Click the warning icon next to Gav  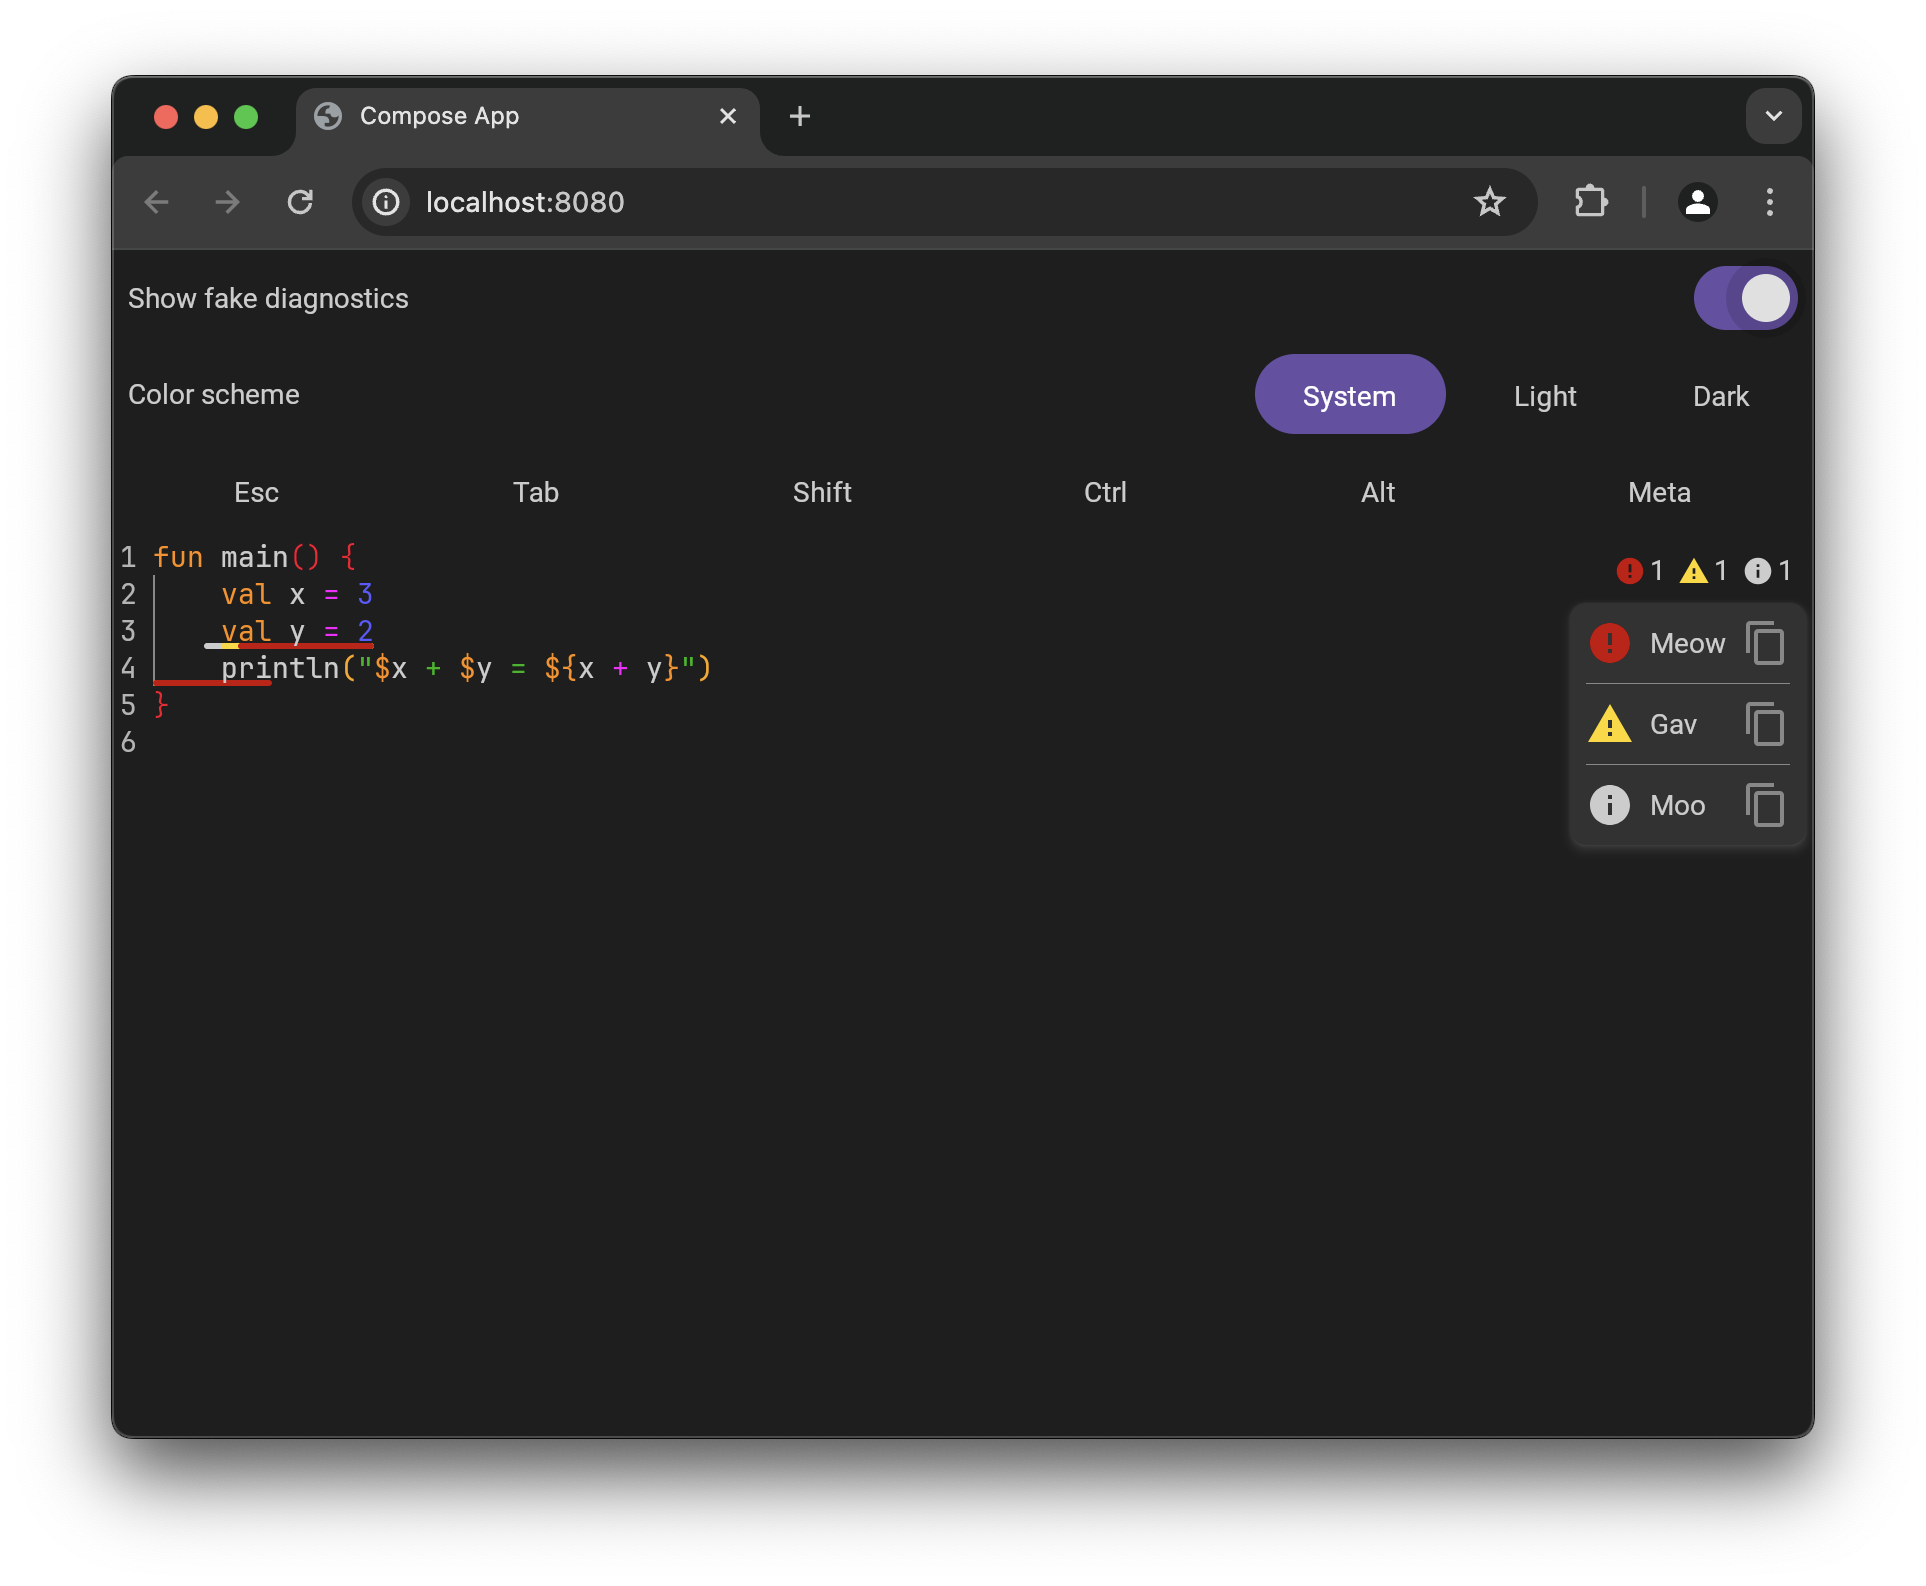1606,723
